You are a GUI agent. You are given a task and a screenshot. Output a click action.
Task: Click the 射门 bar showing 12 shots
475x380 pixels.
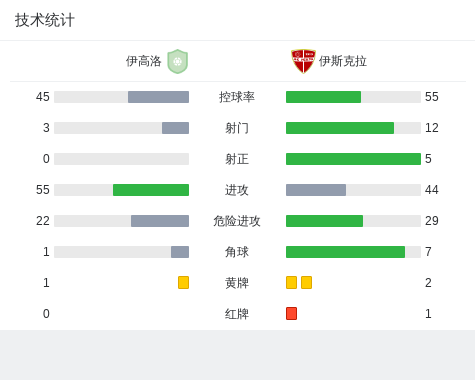pyautogui.click(x=340, y=128)
